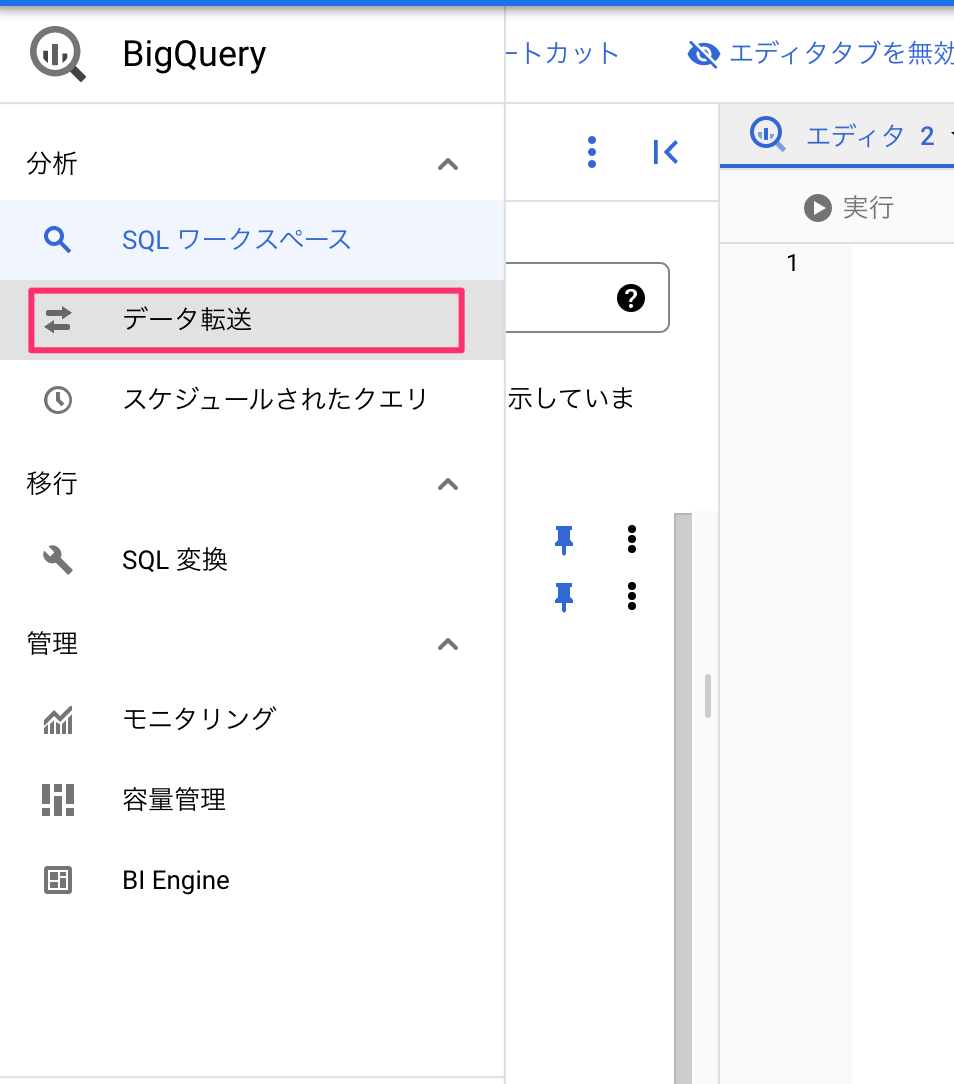954x1084 pixels.
Task: Click the BigQuery logo icon
Action: tap(57, 54)
